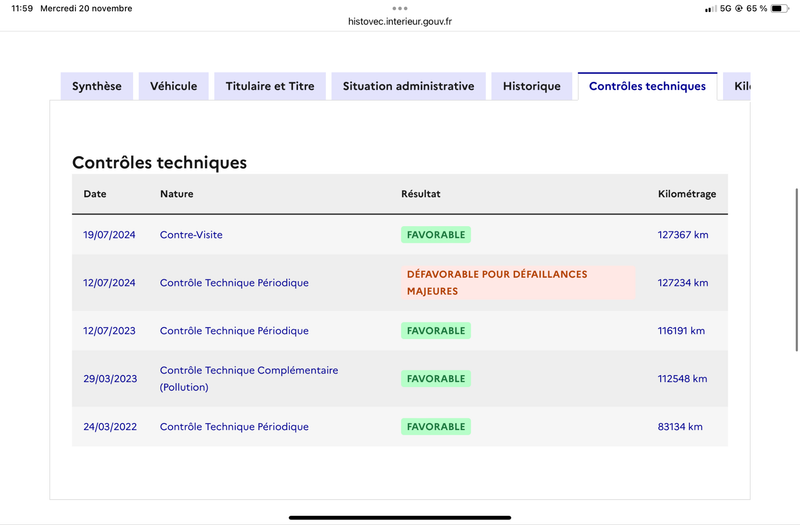Tap the 65 % battery percentage

(x=757, y=8)
